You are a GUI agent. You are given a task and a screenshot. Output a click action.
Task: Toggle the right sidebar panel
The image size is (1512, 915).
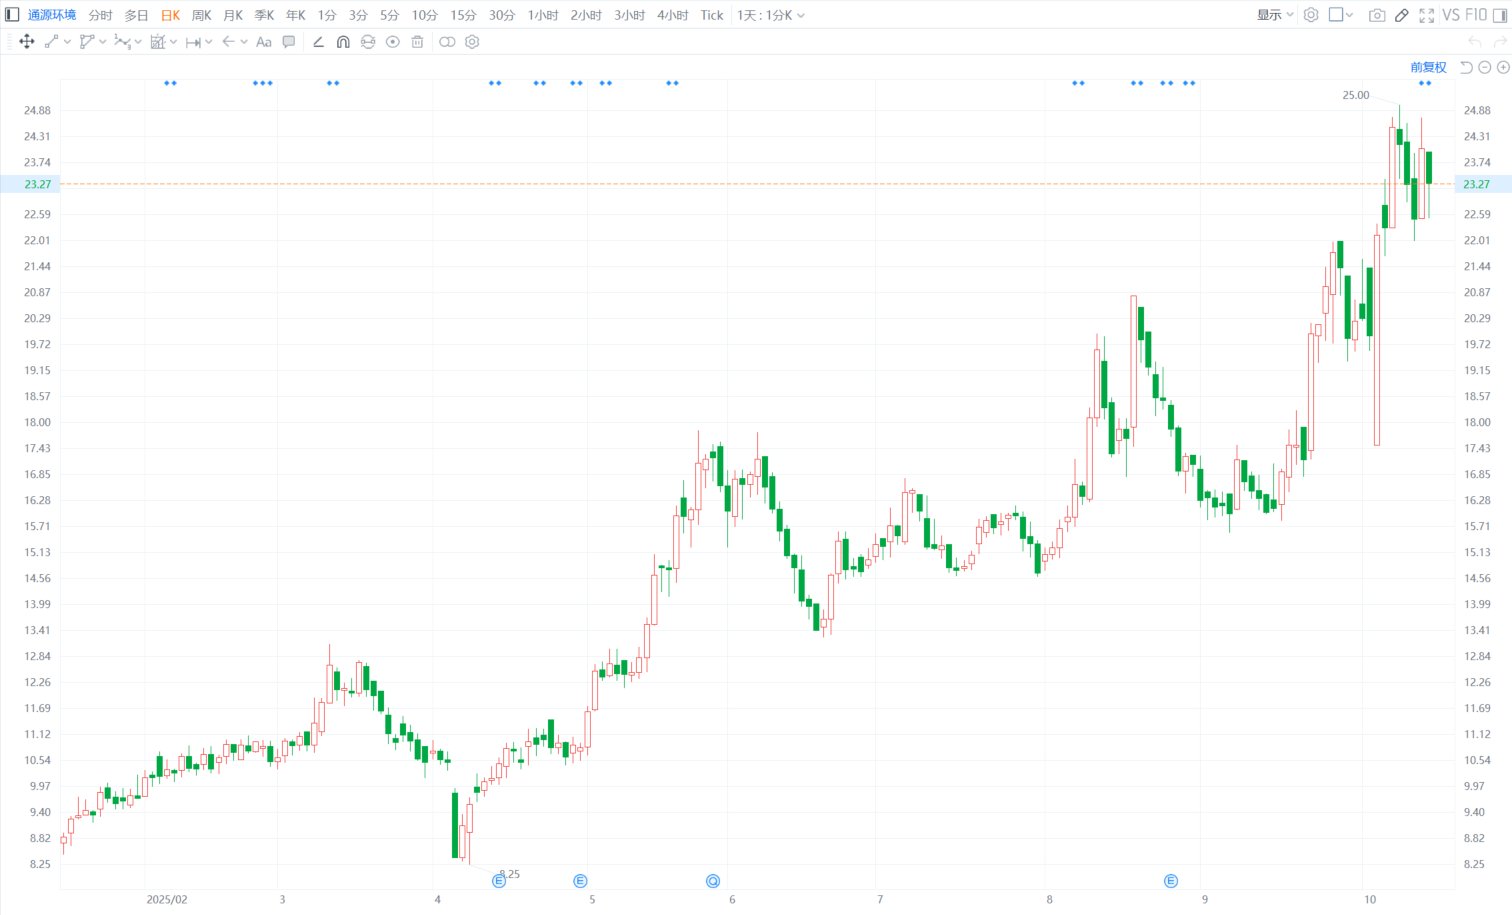click(x=1500, y=15)
